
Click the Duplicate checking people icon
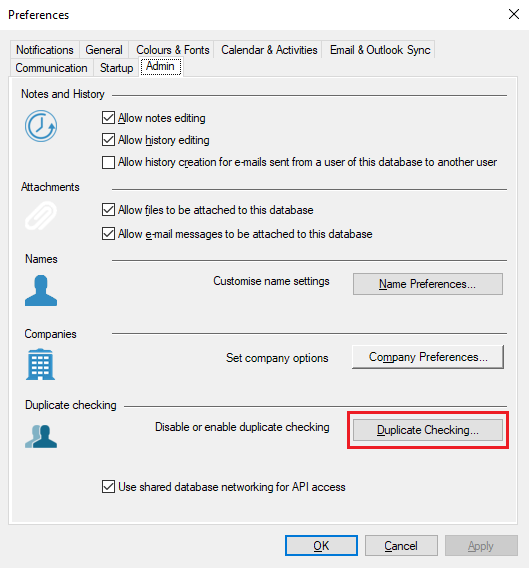(41, 436)
